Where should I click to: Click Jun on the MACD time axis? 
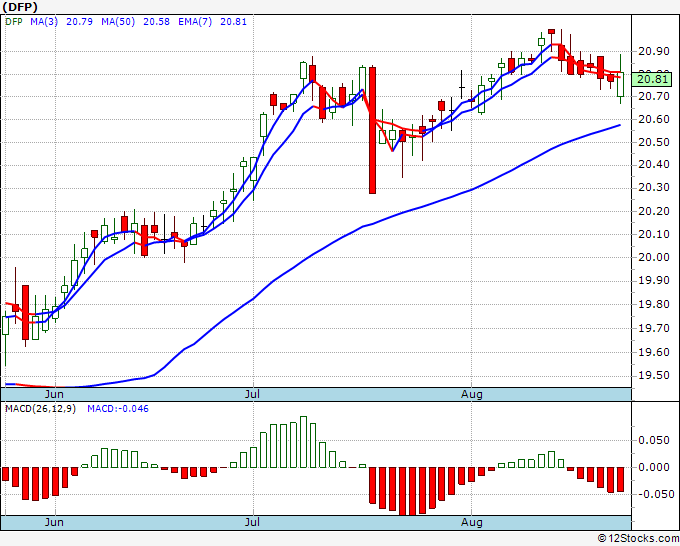point(54,522)
